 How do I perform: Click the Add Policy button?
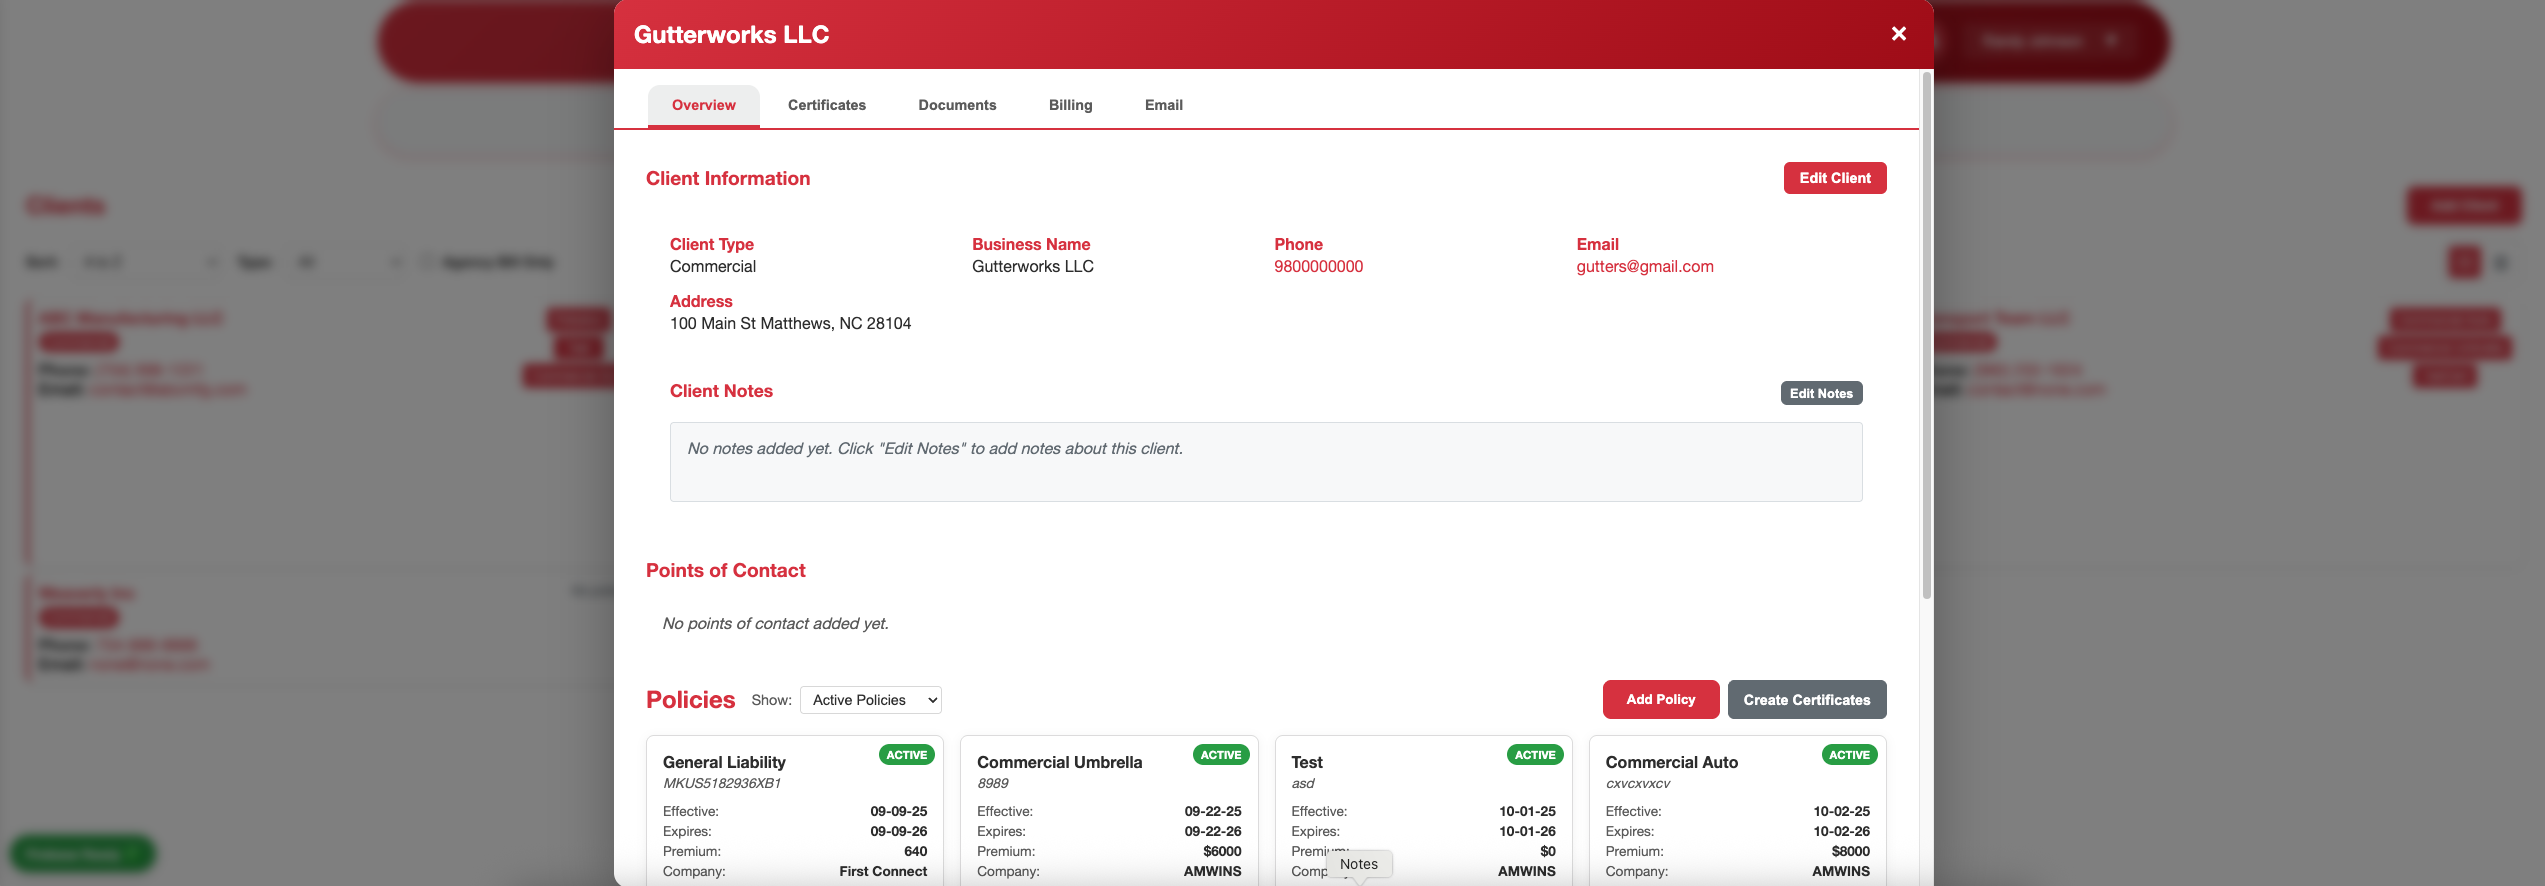click(x=1660, y=700)
